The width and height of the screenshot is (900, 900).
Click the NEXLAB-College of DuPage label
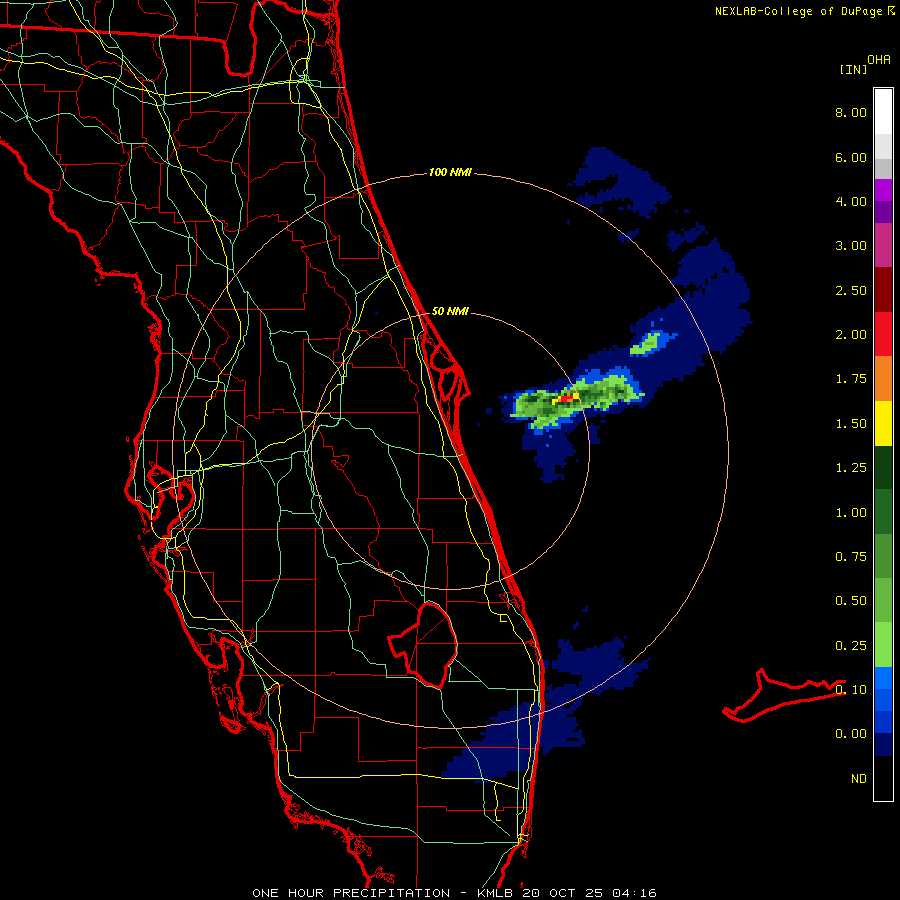[798, 11]
